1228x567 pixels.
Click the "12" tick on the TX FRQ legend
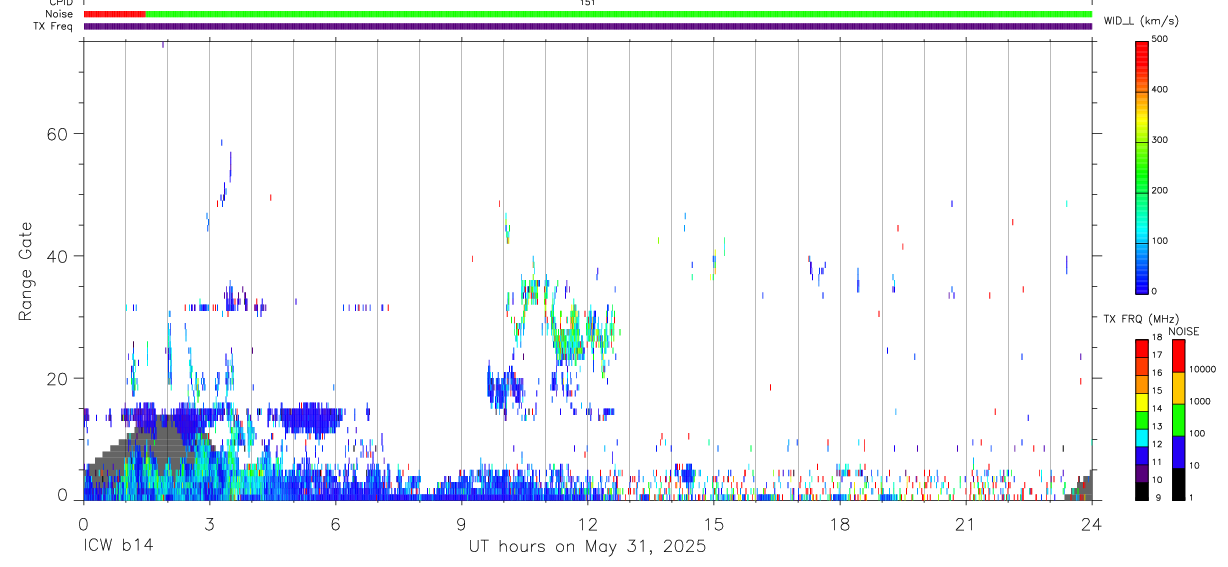pyautogui.click(x=1157, y=444)
